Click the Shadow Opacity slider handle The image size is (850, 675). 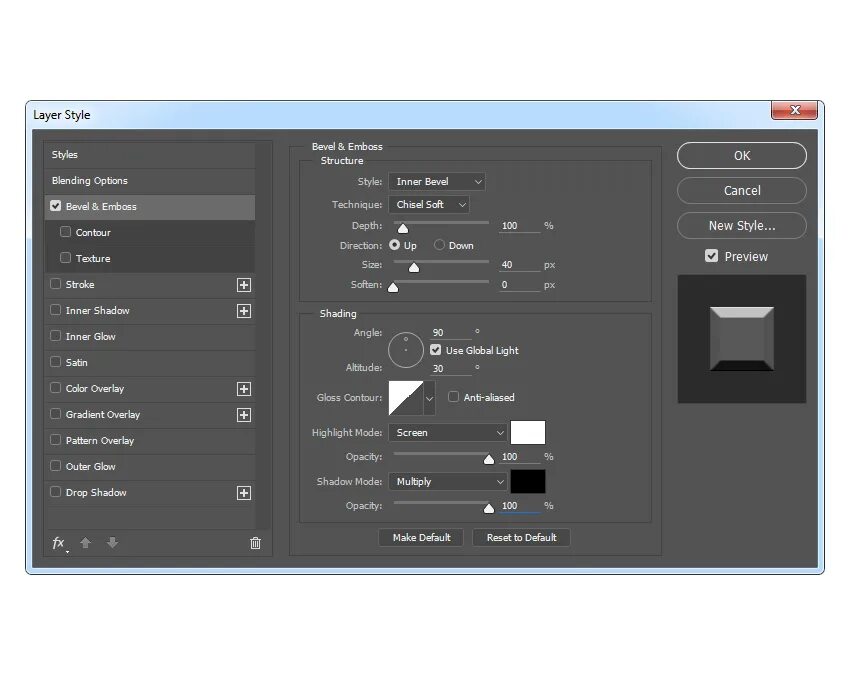pos(489,508)
